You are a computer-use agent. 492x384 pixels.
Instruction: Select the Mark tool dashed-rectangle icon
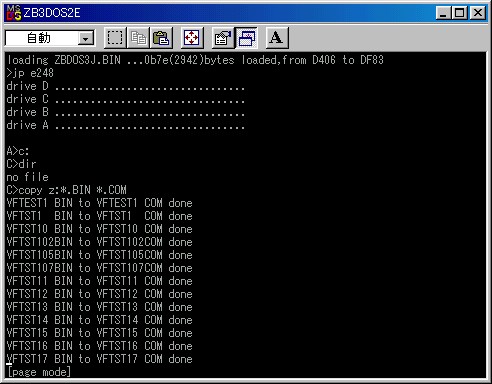coord(115,38)
